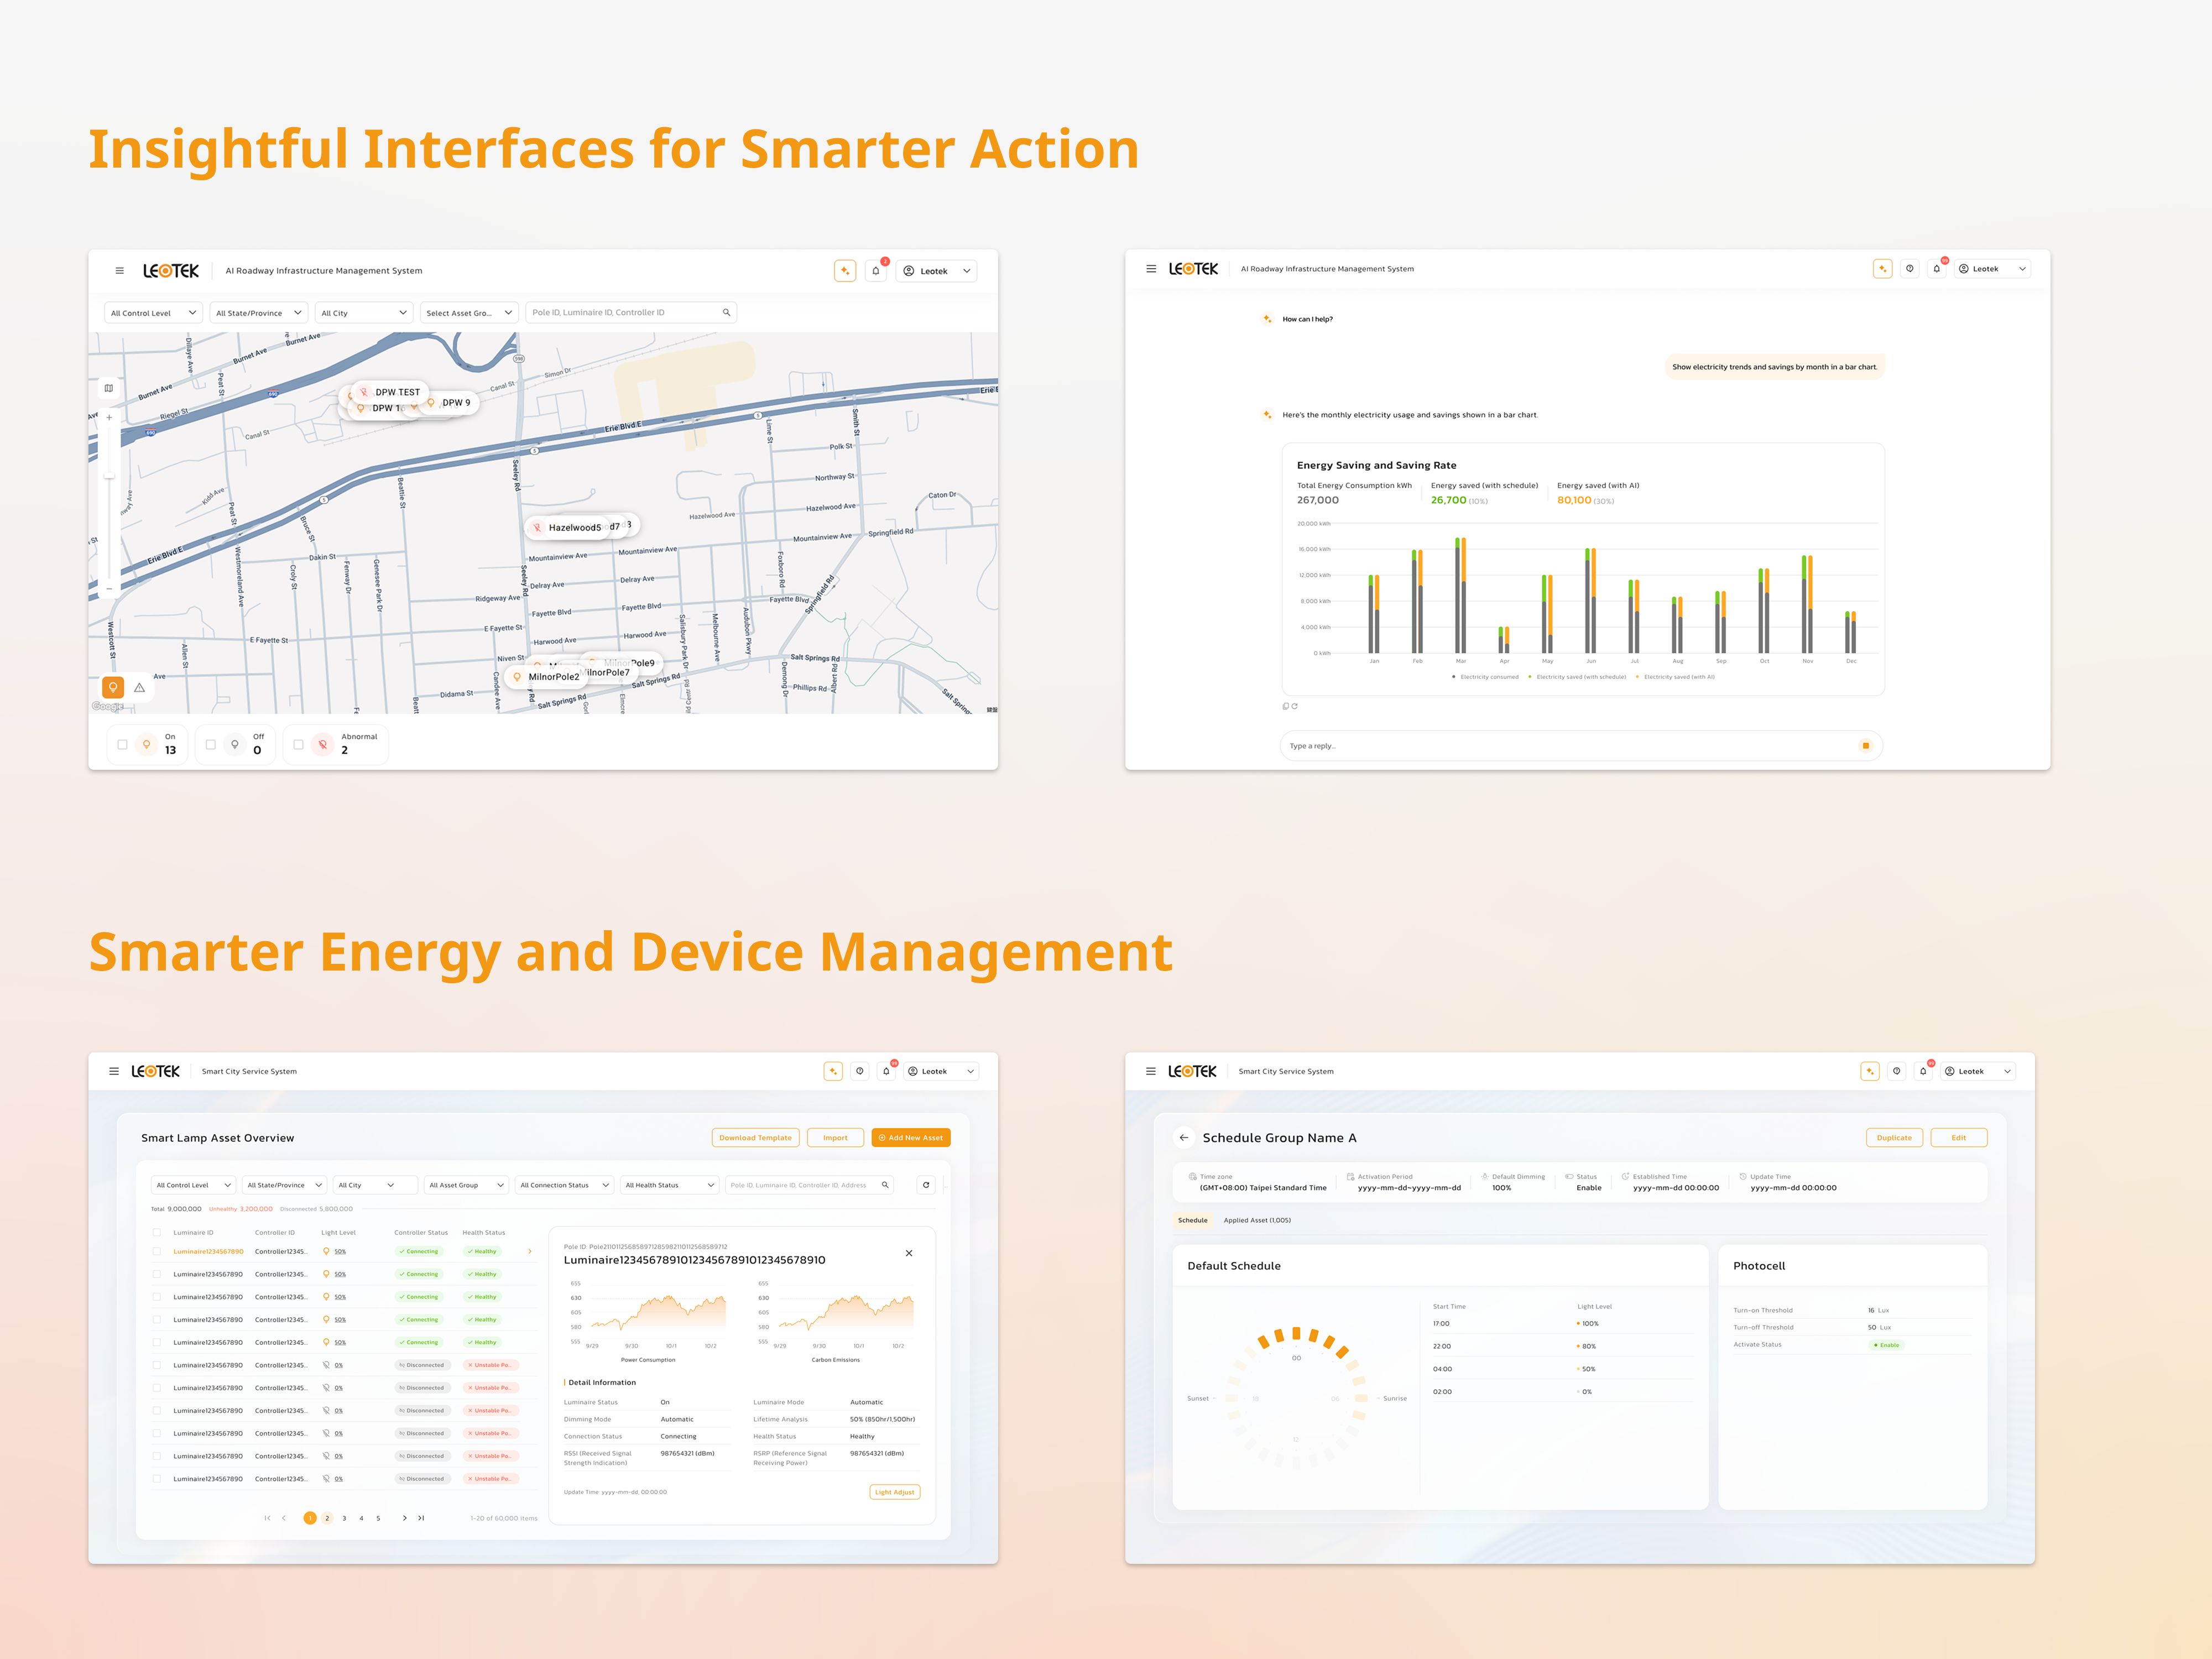Image resolution: width=2212 pixels, height=1659 pixels.
Task: Toggle the Abnormal 2 checkbox
Action: tap(298, 744)
